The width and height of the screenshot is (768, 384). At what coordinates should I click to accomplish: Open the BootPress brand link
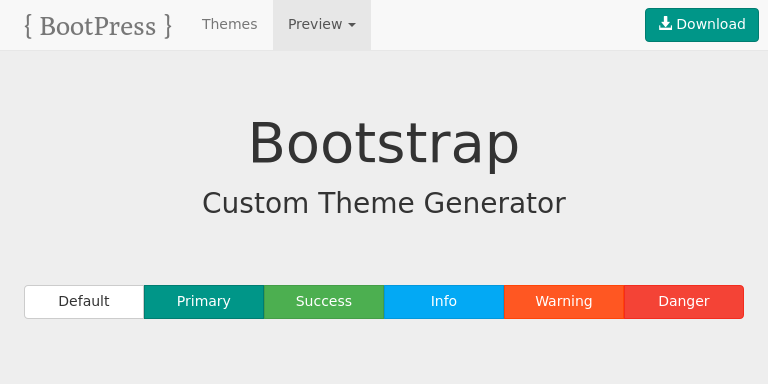pyautogui.click(x=98, y=25)
